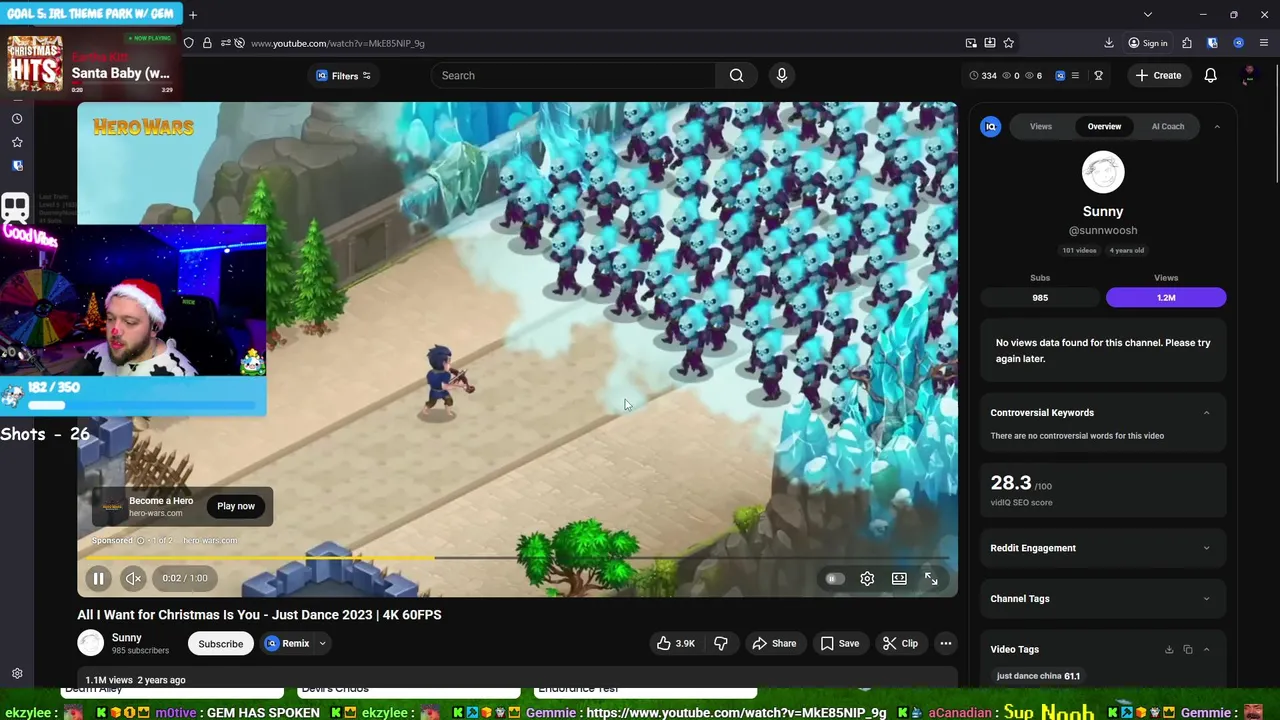Collapse the Video Tags section
The image size is (1280, 720).
point(1206,650)
